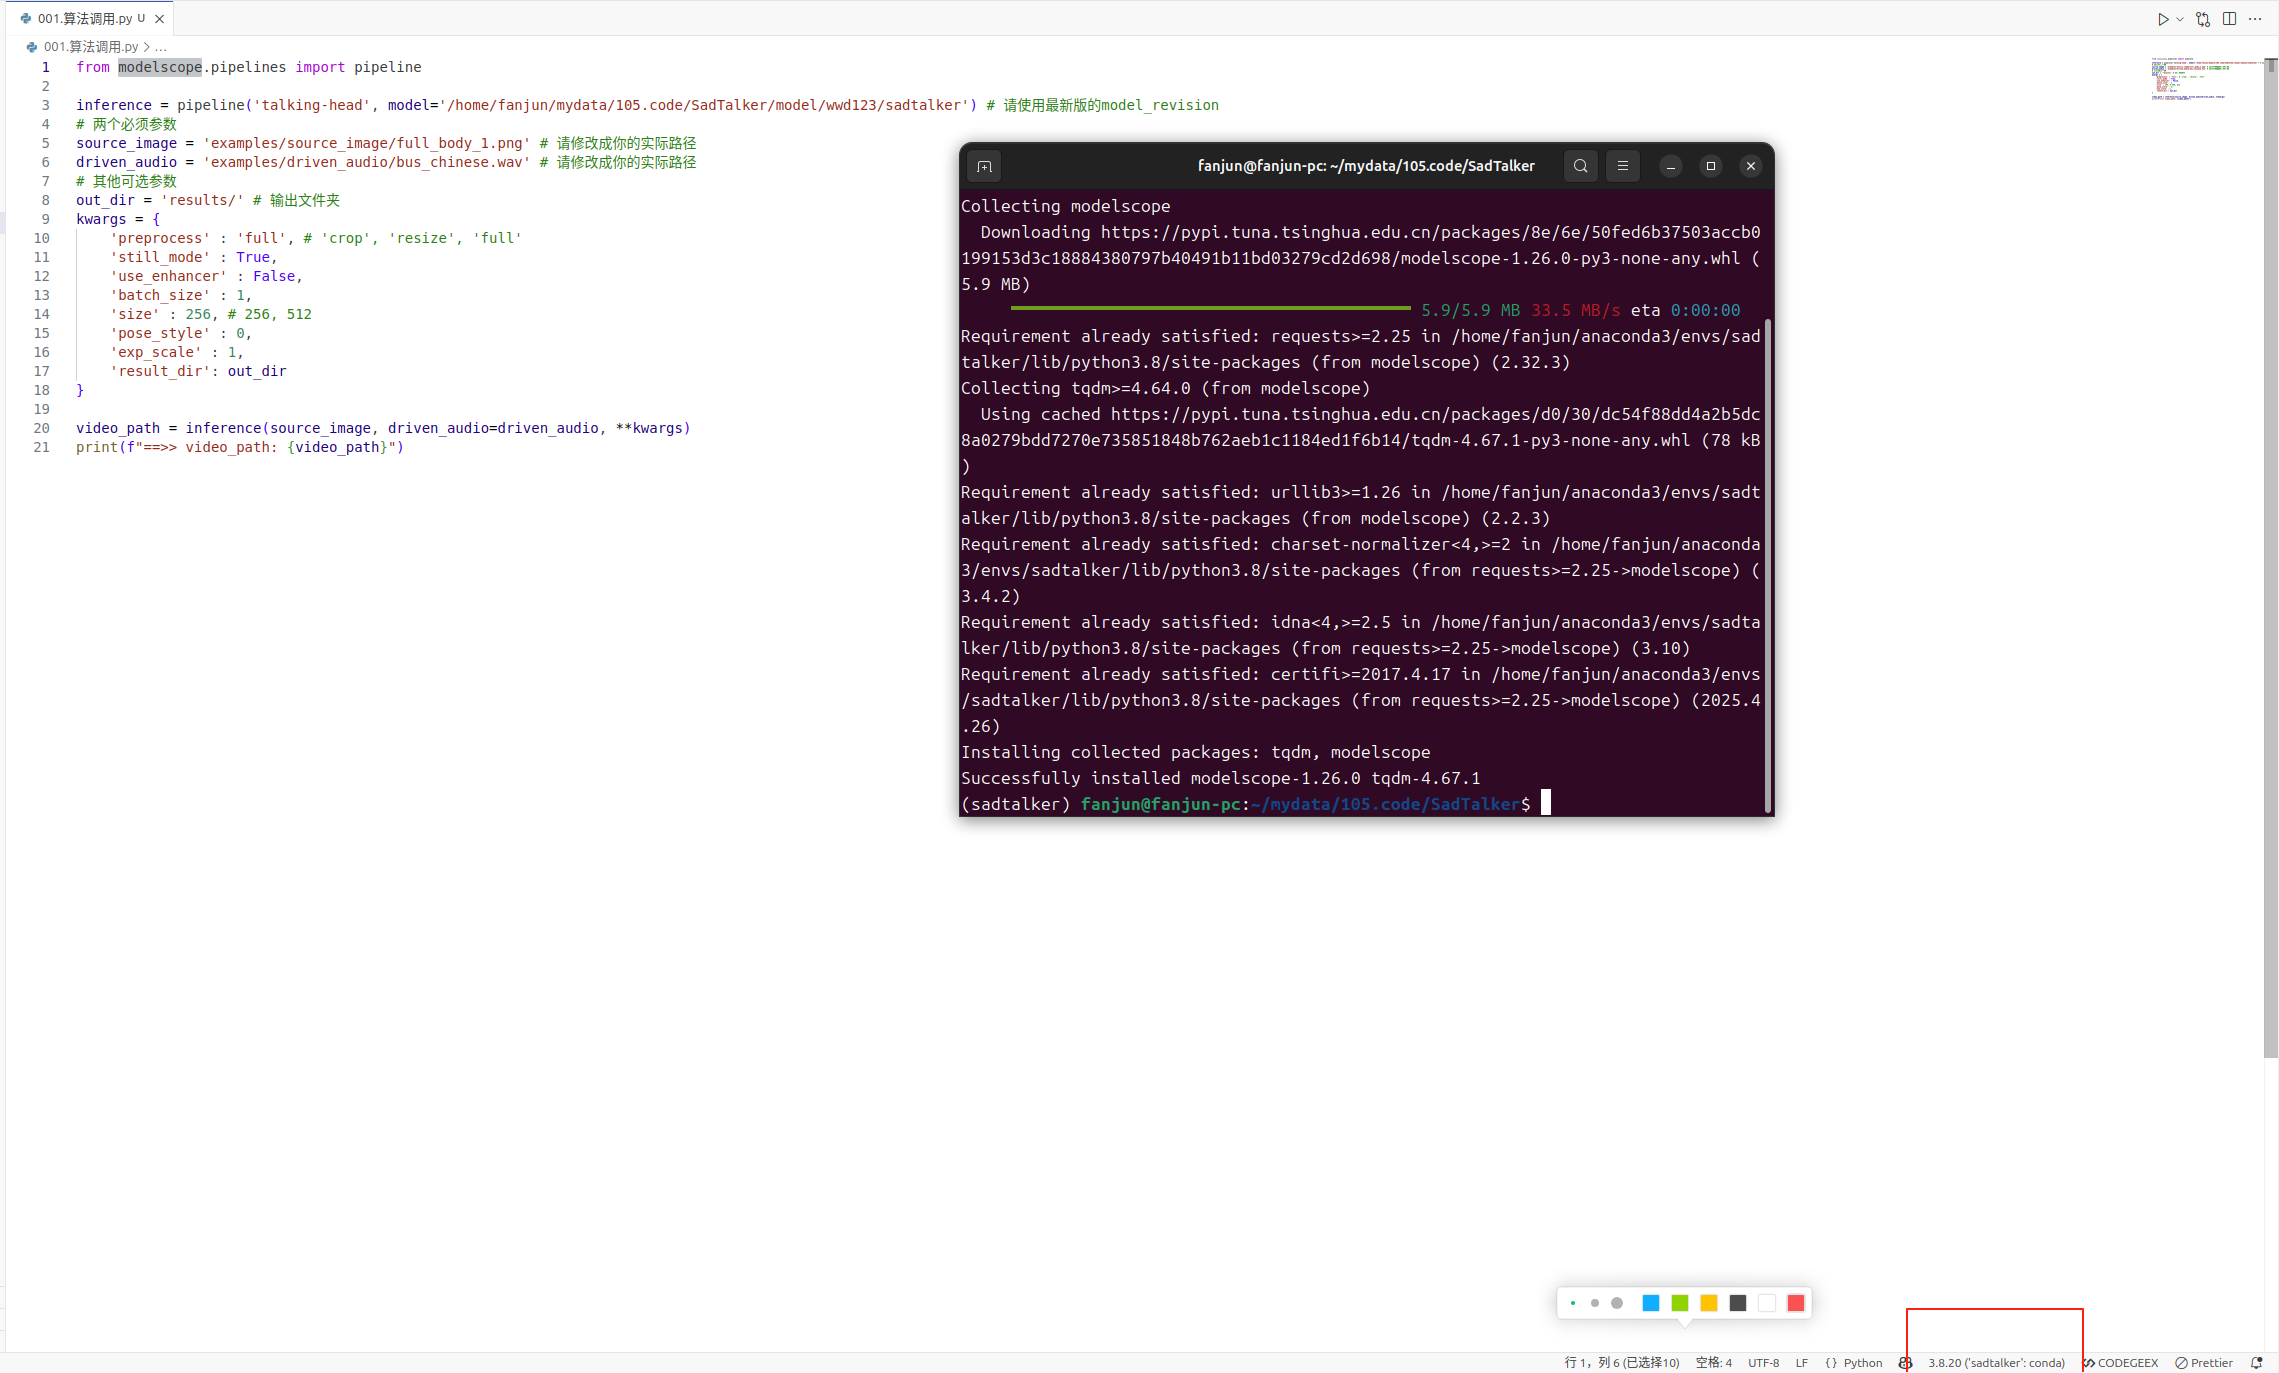Click the True value for still_mode

[253, 257]
